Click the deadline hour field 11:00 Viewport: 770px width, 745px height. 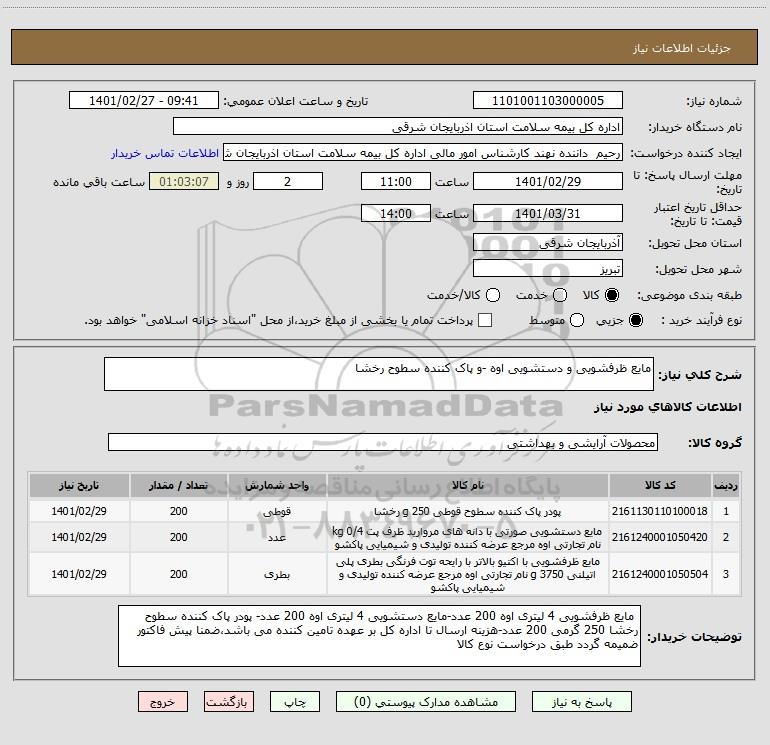click(x=396, y=181)
